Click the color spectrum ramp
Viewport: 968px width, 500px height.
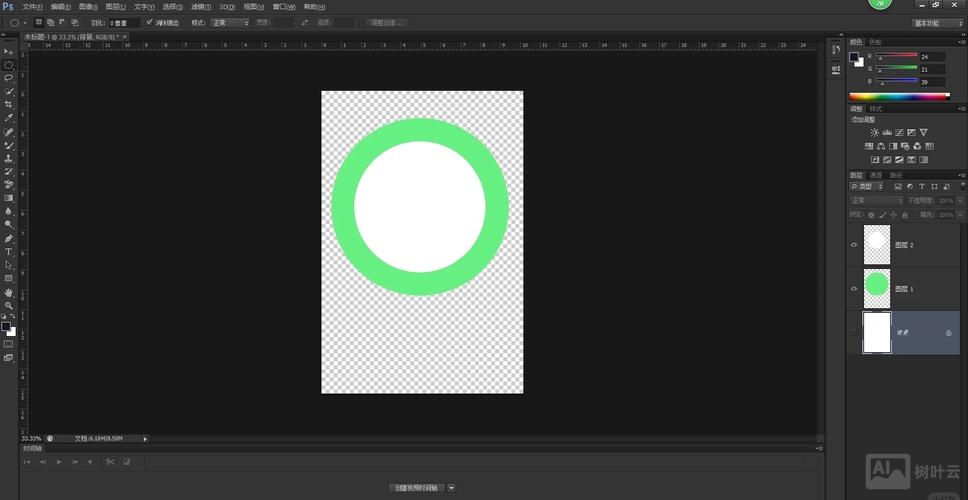tap(899, 96)
